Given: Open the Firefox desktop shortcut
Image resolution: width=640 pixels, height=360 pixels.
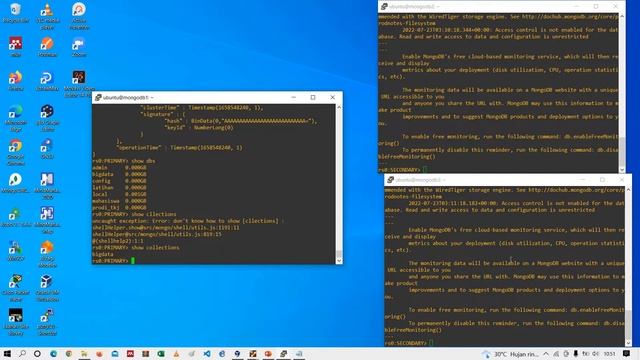Looking at the screenshot, I should pyautogui.click(x=16, y=80).
